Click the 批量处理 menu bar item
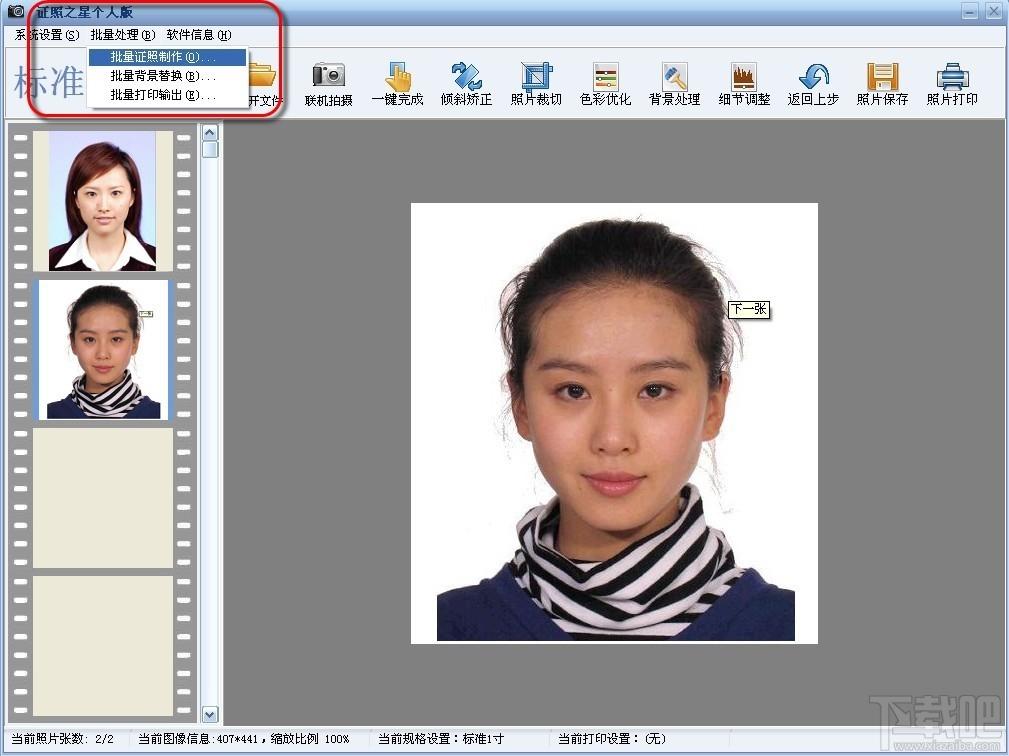This screenshot has width=1009, height=756. [123, 35]
